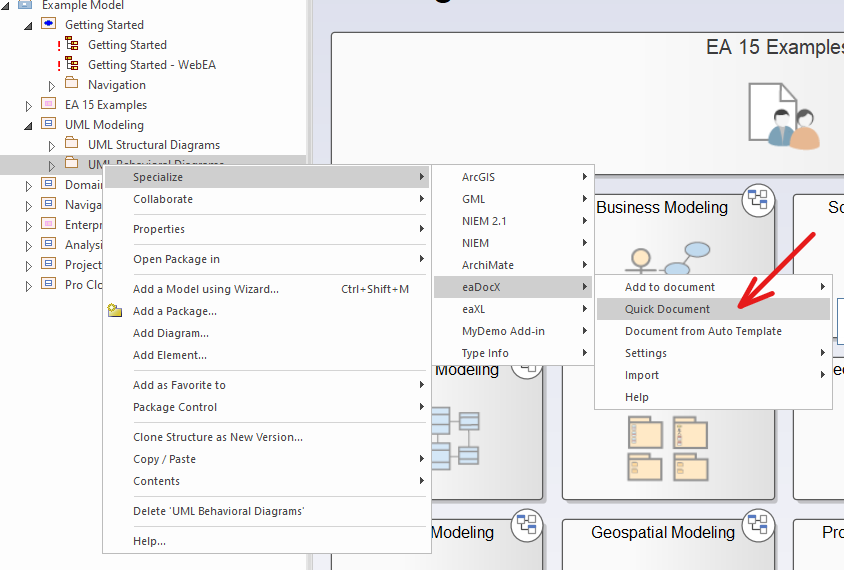This screenshot has width=844, height=570.
Task: Click the UML Modeling package icon
Action: pos(48,123)
